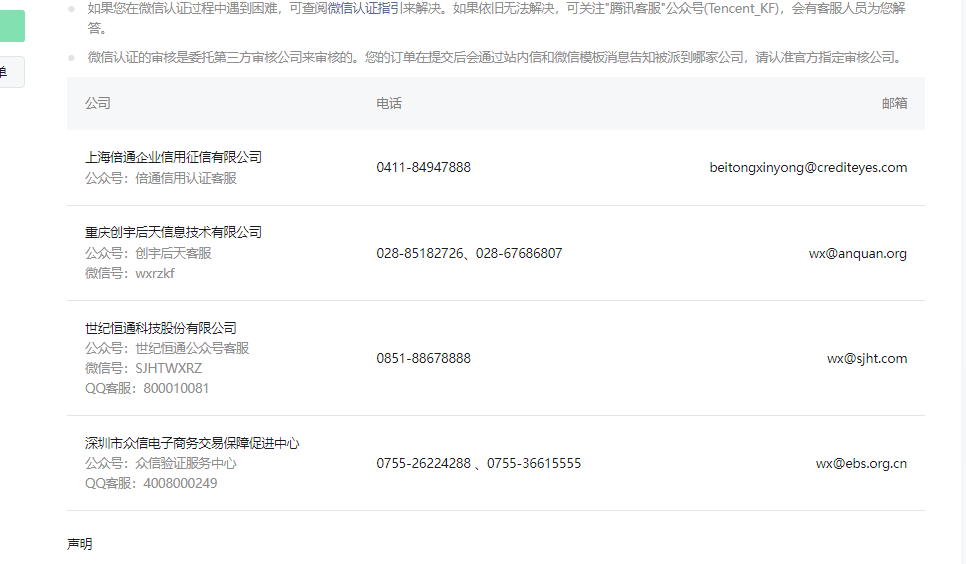Click phone numbers 028-85182726、028-67686807
This screenshot has height=564, width=966.
(469, 253)
